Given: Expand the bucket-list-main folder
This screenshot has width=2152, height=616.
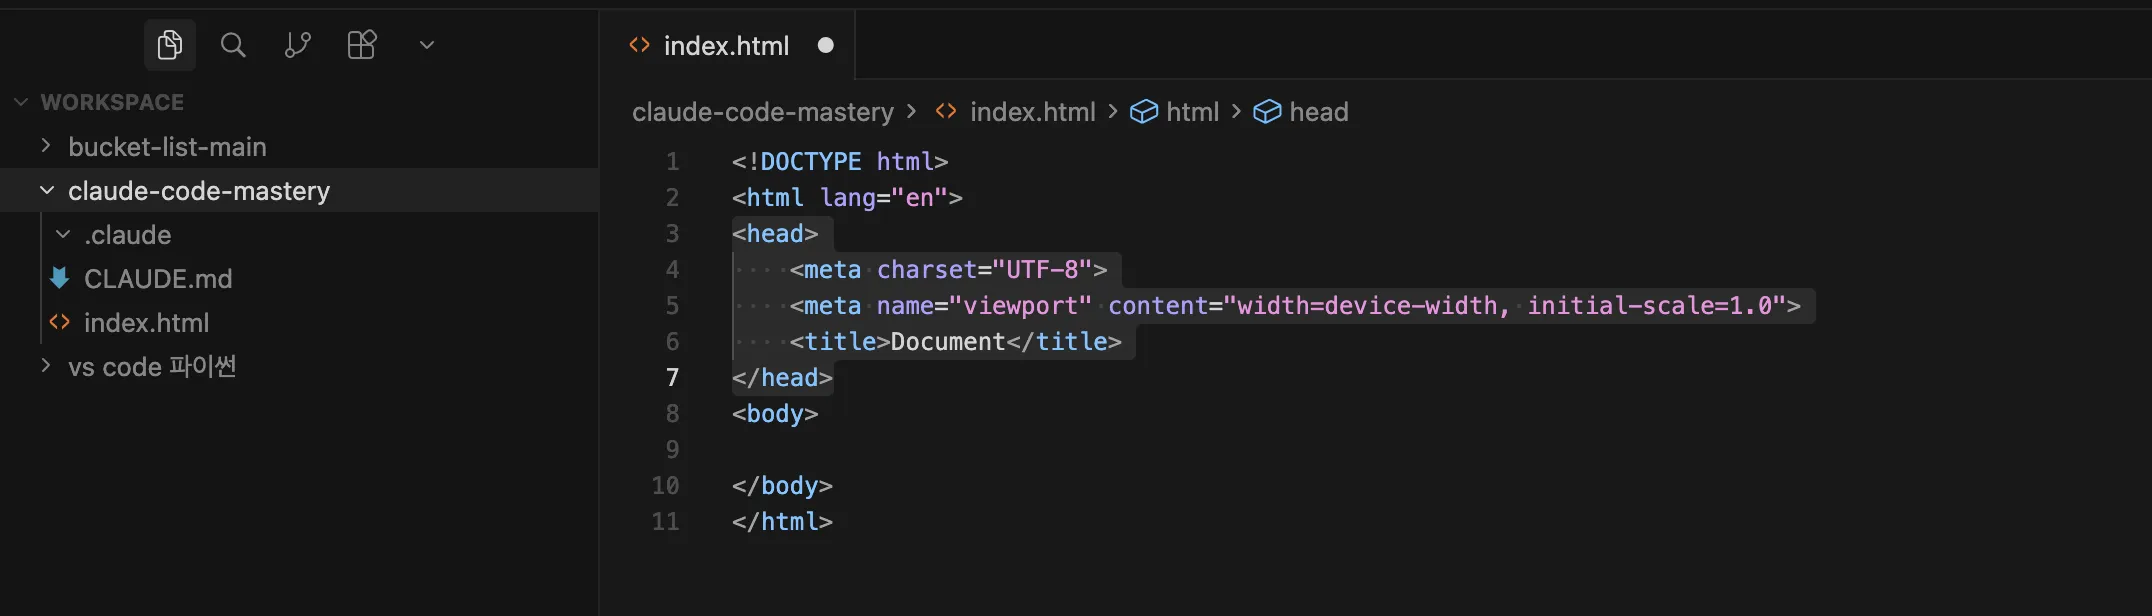Looking at the screenshot, I should coord(166,147).
